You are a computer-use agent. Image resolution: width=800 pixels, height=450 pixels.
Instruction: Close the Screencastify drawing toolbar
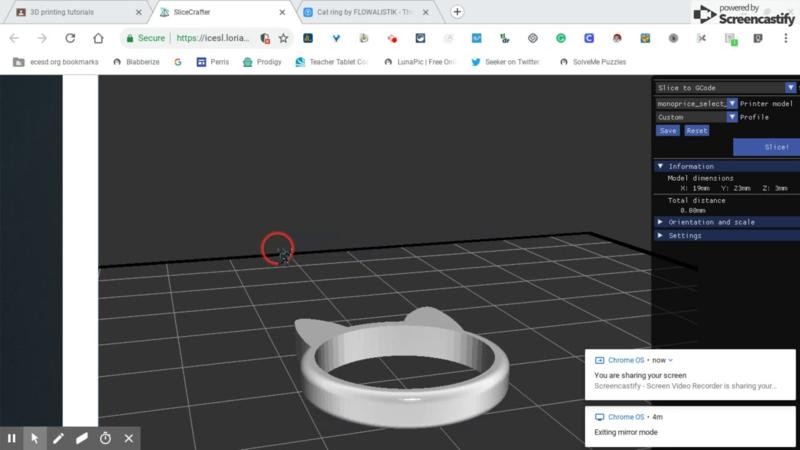click(x=129, y=438)
